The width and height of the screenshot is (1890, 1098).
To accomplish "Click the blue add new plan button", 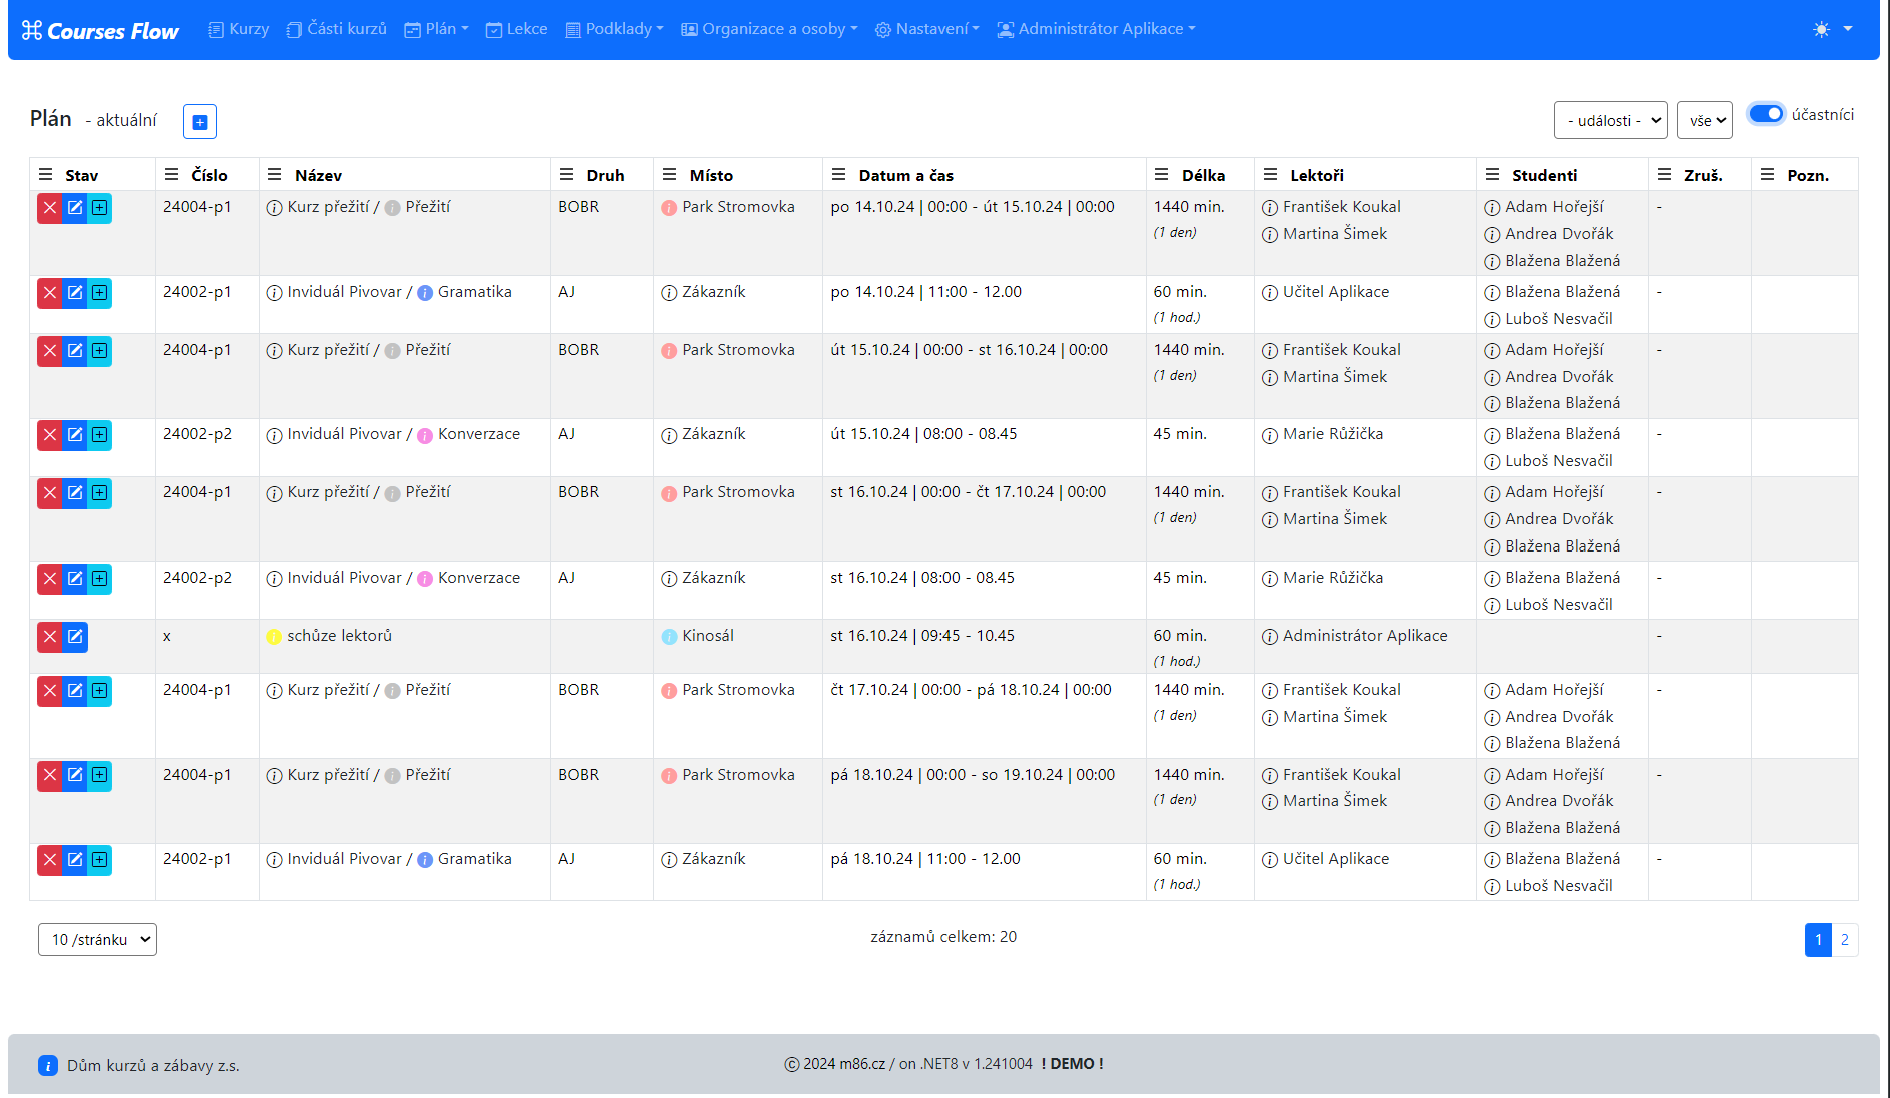I will 200,122.
